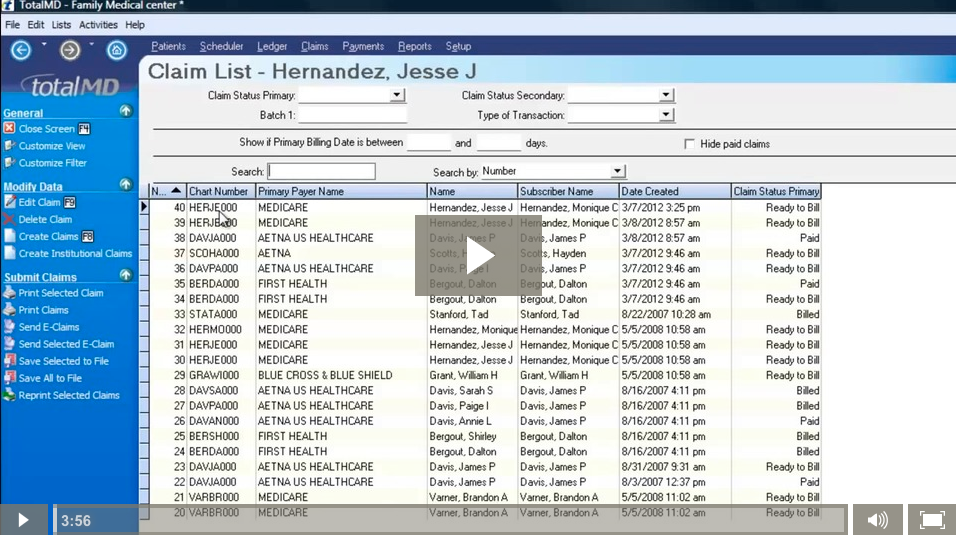Open the Setup navigation tab
This screenshot has height=535, width=956.
458,46
